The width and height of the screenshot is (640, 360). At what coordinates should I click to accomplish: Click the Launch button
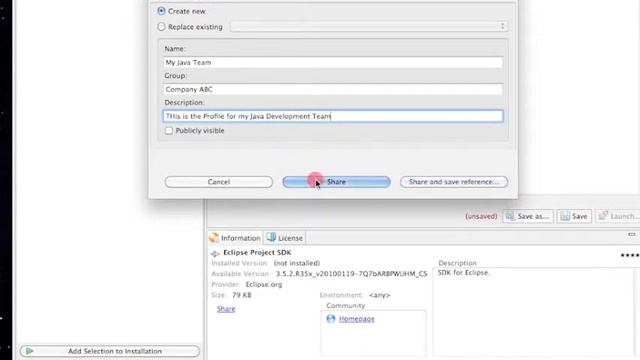(618, 216)
